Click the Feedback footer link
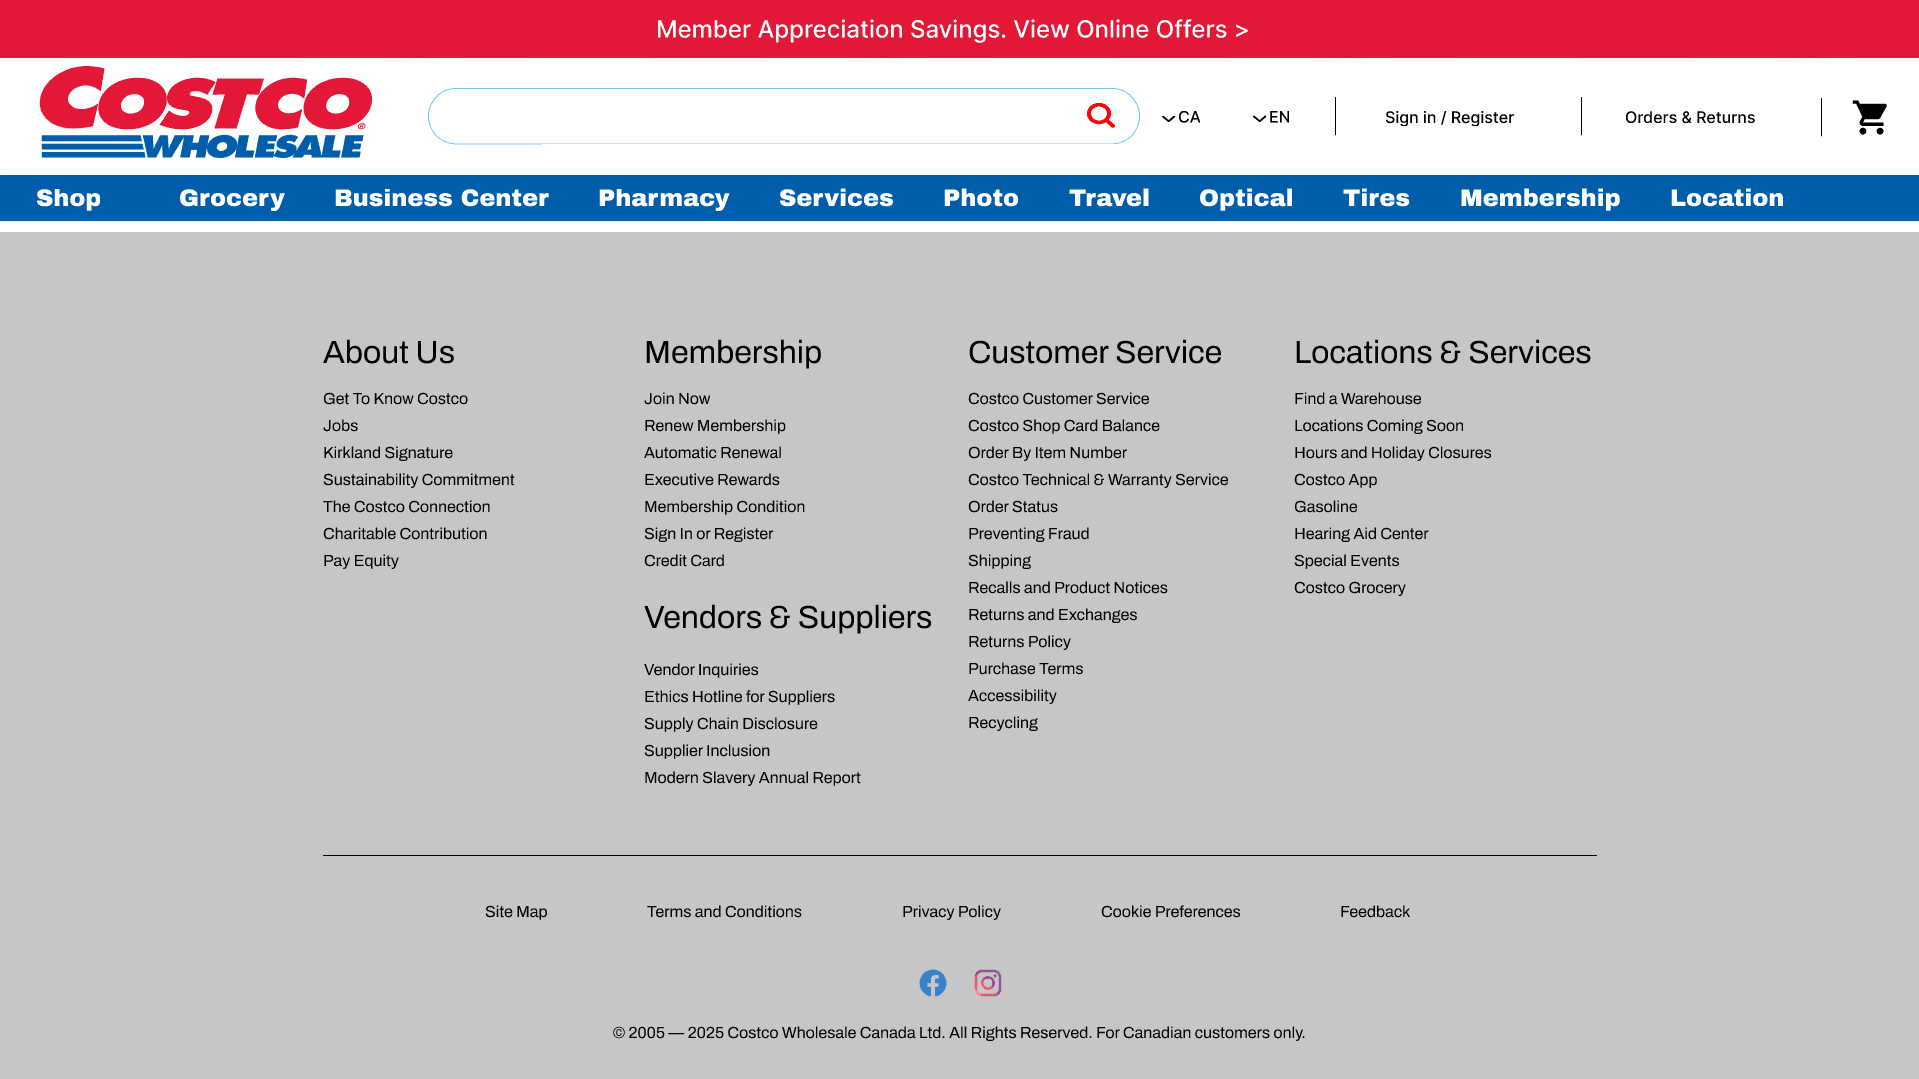 pyautogui.click(x=1375, y=911)
